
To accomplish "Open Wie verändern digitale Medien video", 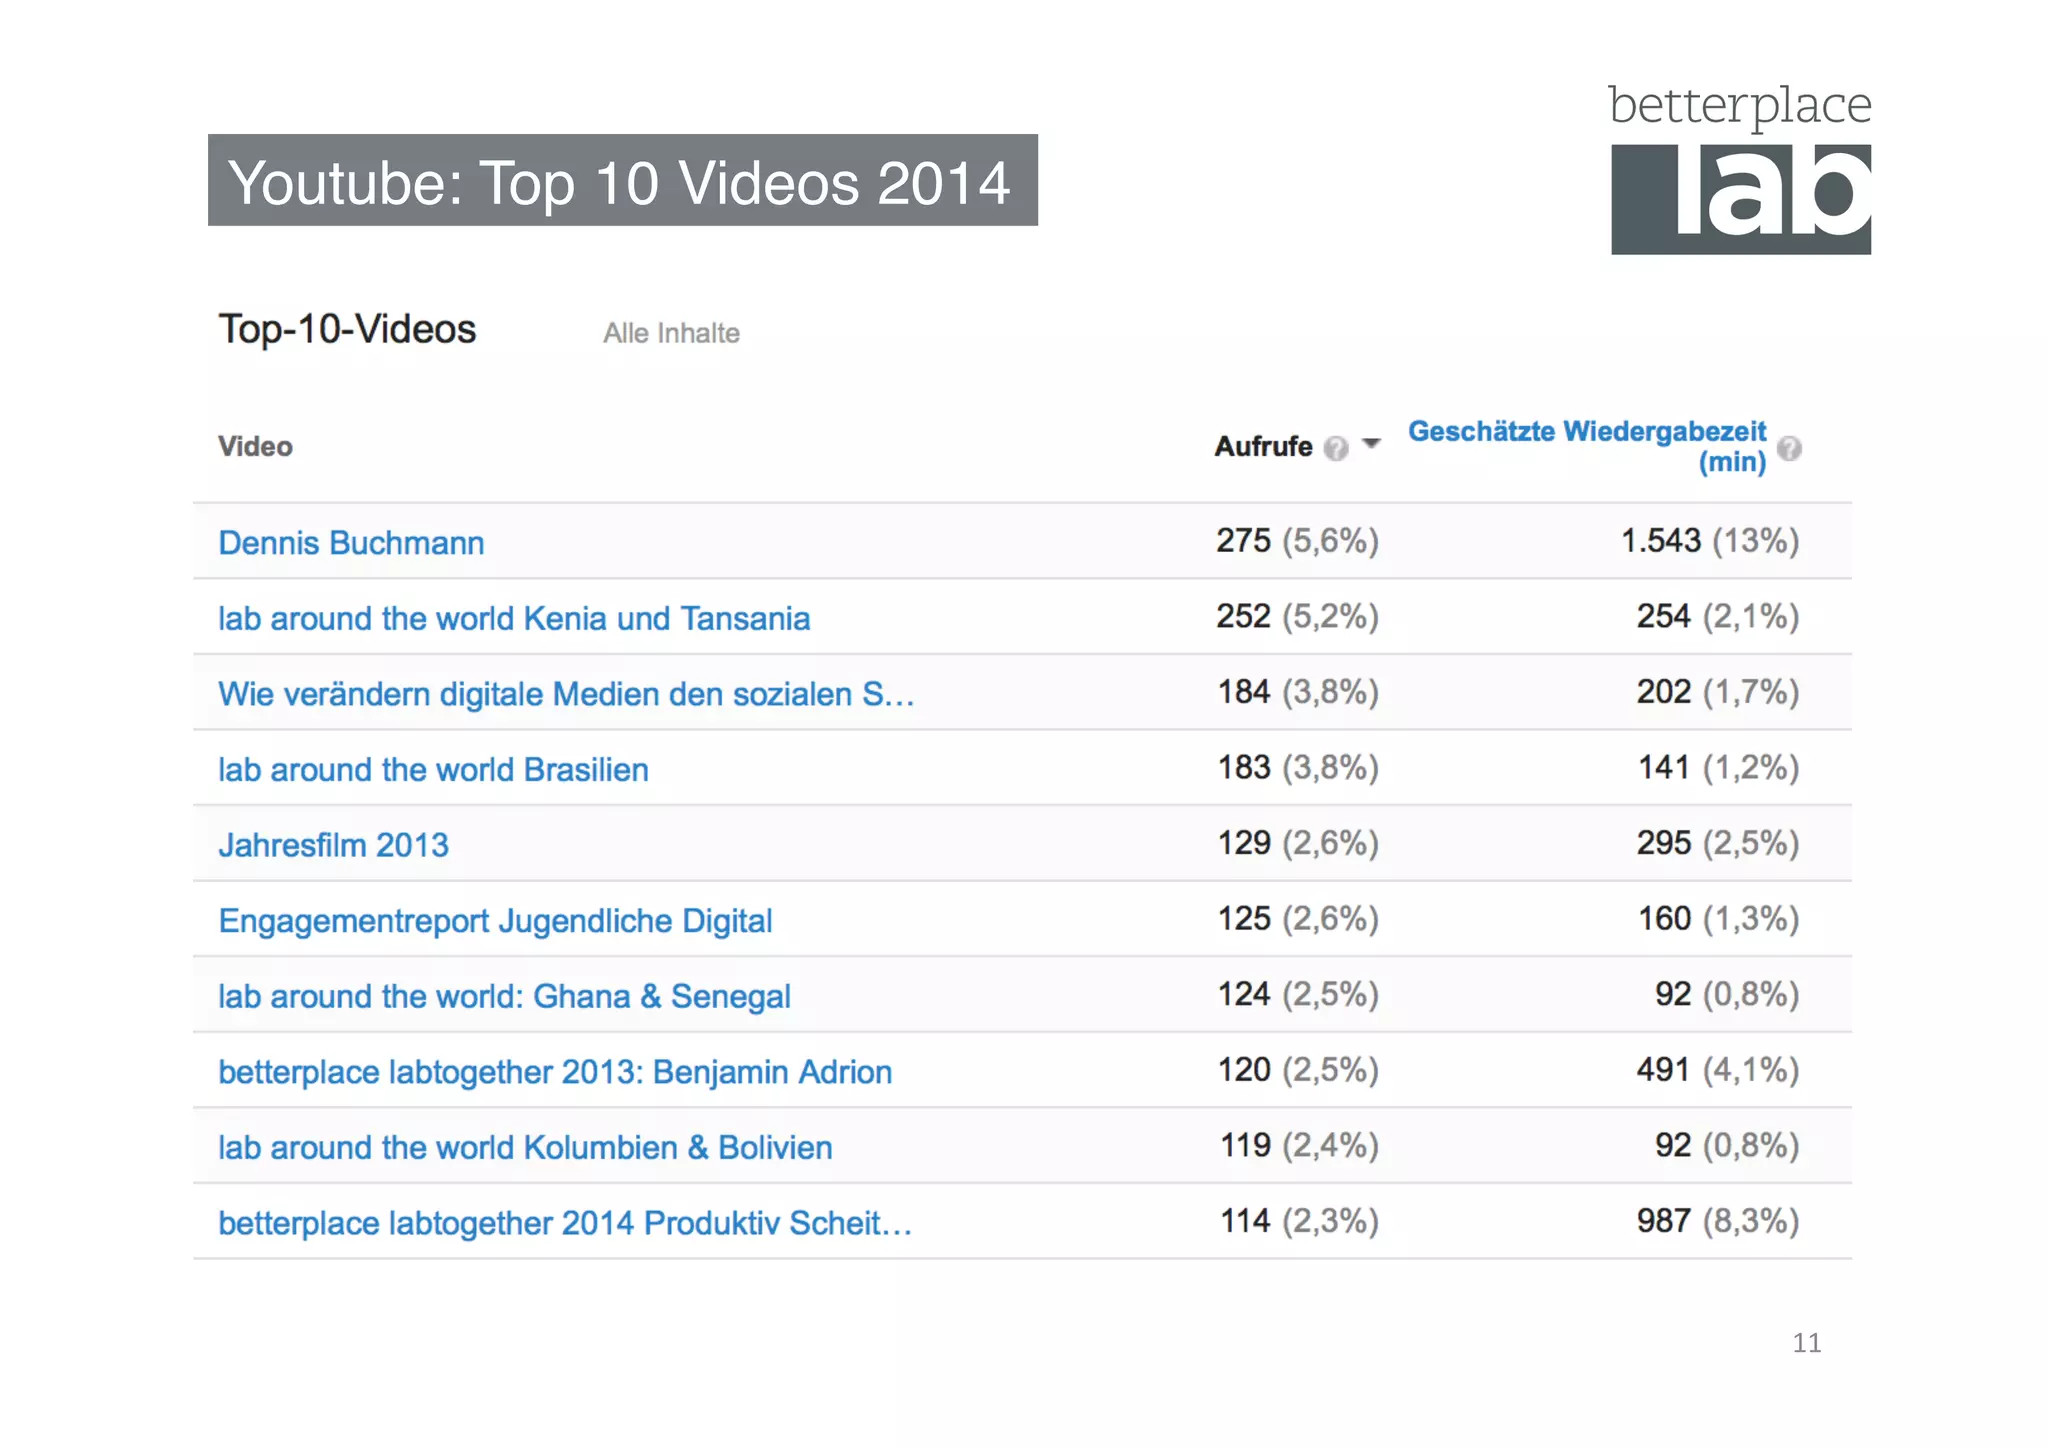I will click(x=566, y=693).
